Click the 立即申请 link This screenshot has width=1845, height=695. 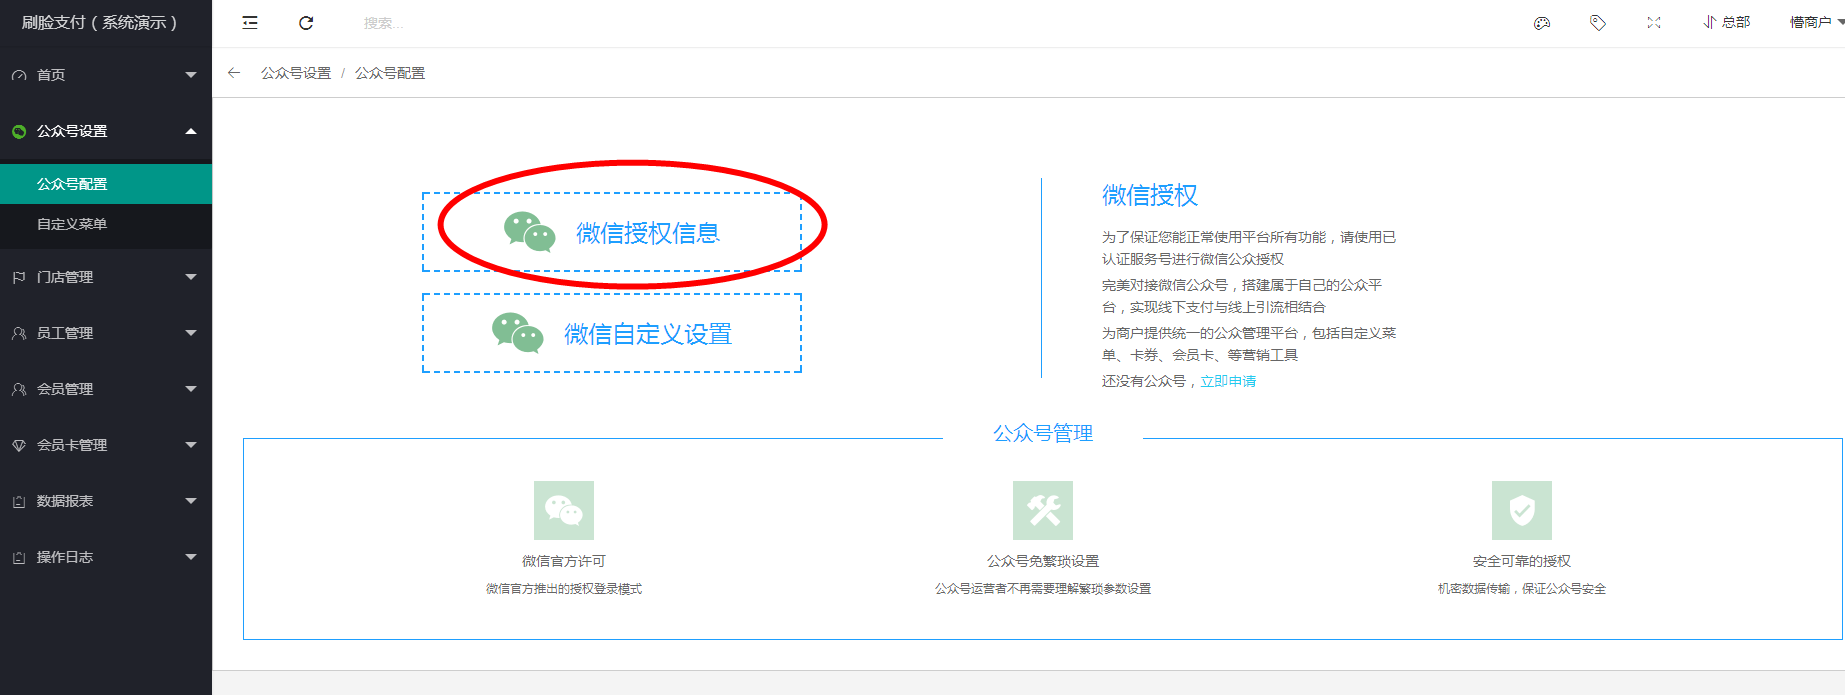(1228, 381)
